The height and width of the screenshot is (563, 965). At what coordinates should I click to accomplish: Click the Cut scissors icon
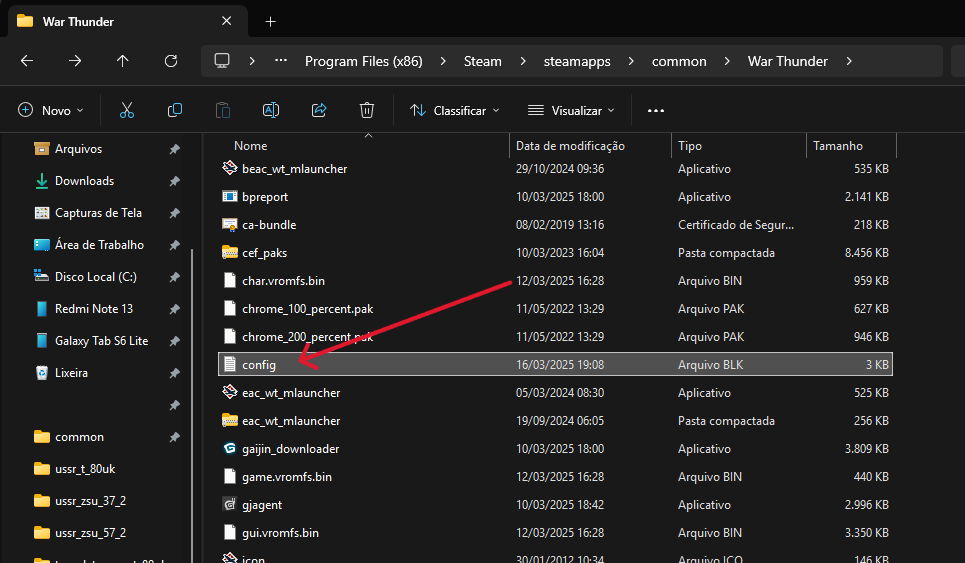coord(127,110)
